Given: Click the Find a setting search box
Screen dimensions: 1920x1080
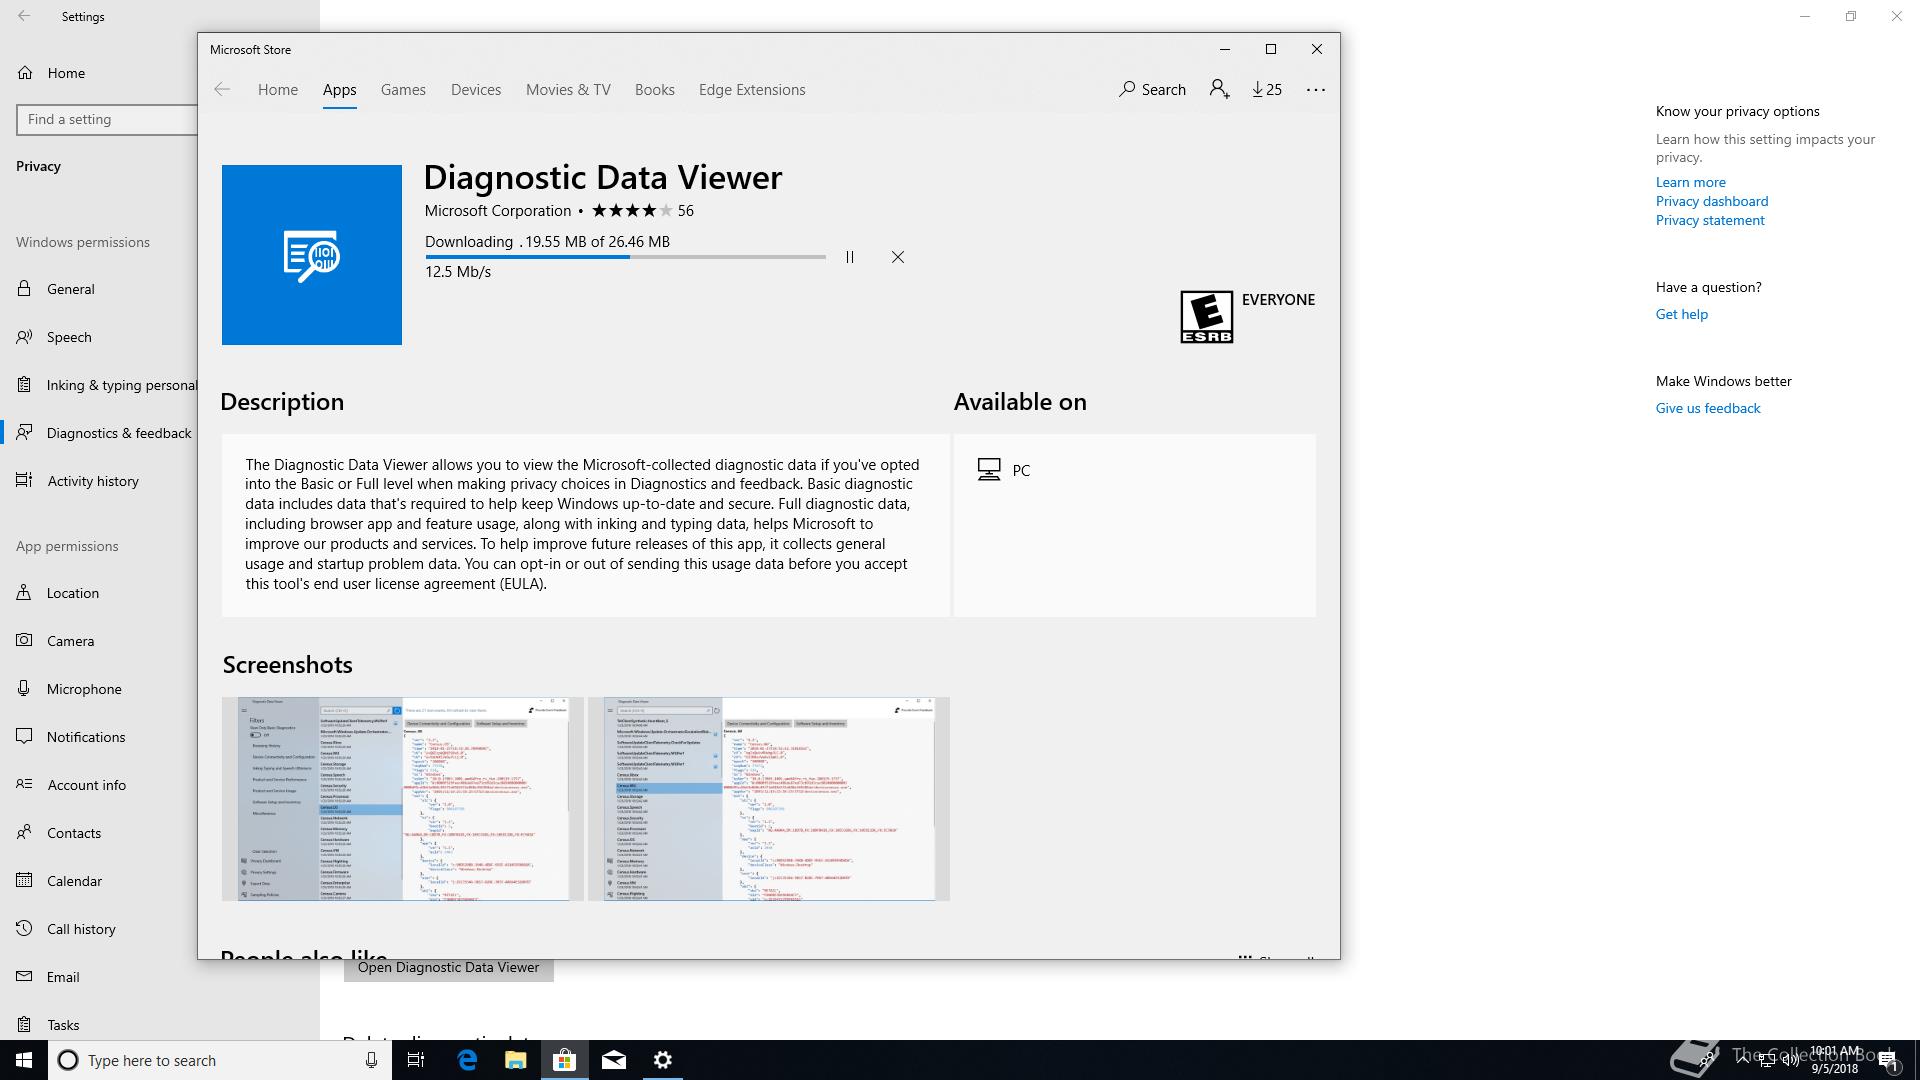Looking at the screenshot, I should click(107, 119).
